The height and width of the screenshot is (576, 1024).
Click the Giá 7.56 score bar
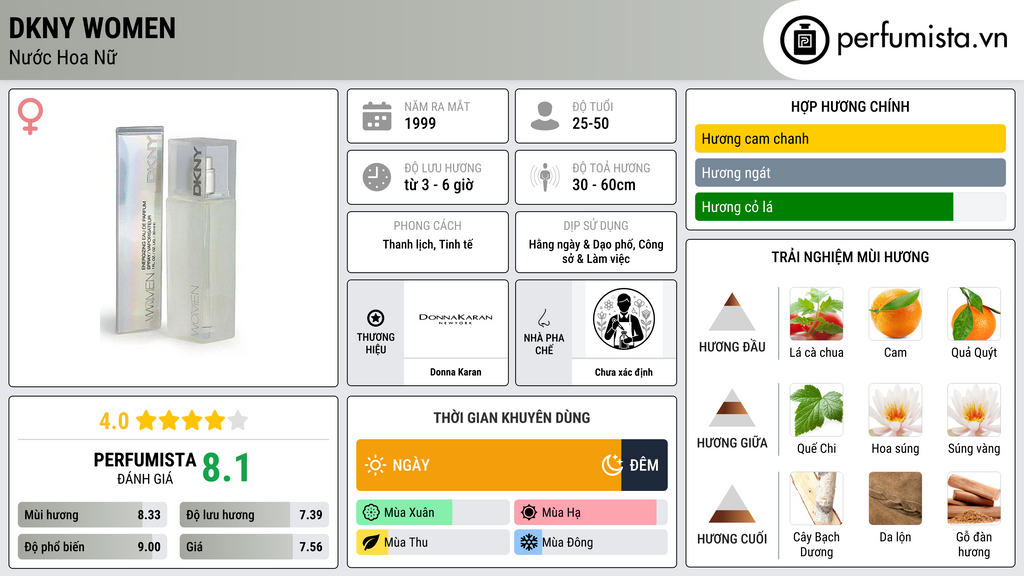pyautogui.click(x=255, y=547)
